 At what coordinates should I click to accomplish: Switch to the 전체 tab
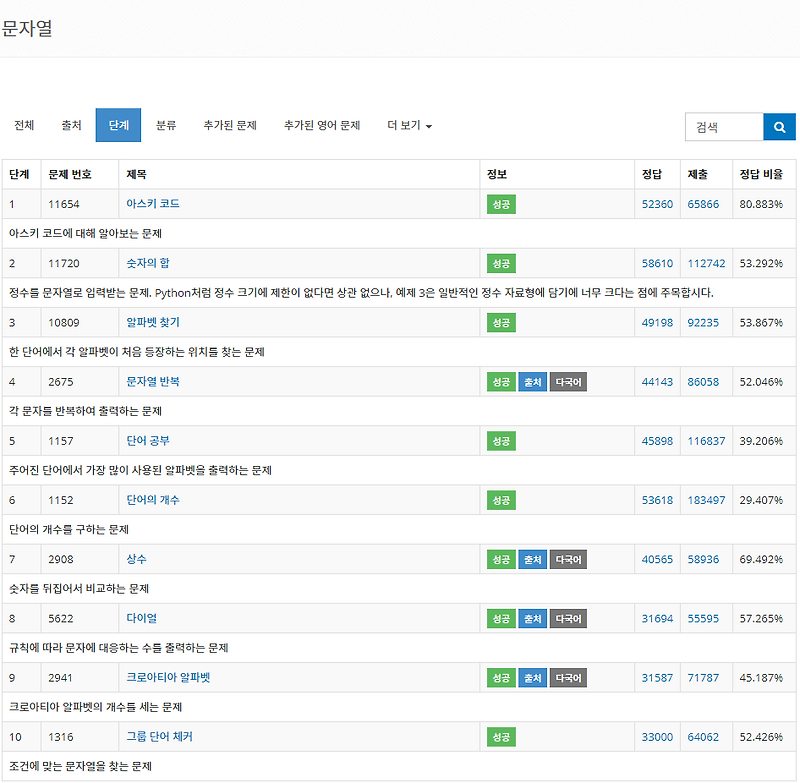coord(22,125)
